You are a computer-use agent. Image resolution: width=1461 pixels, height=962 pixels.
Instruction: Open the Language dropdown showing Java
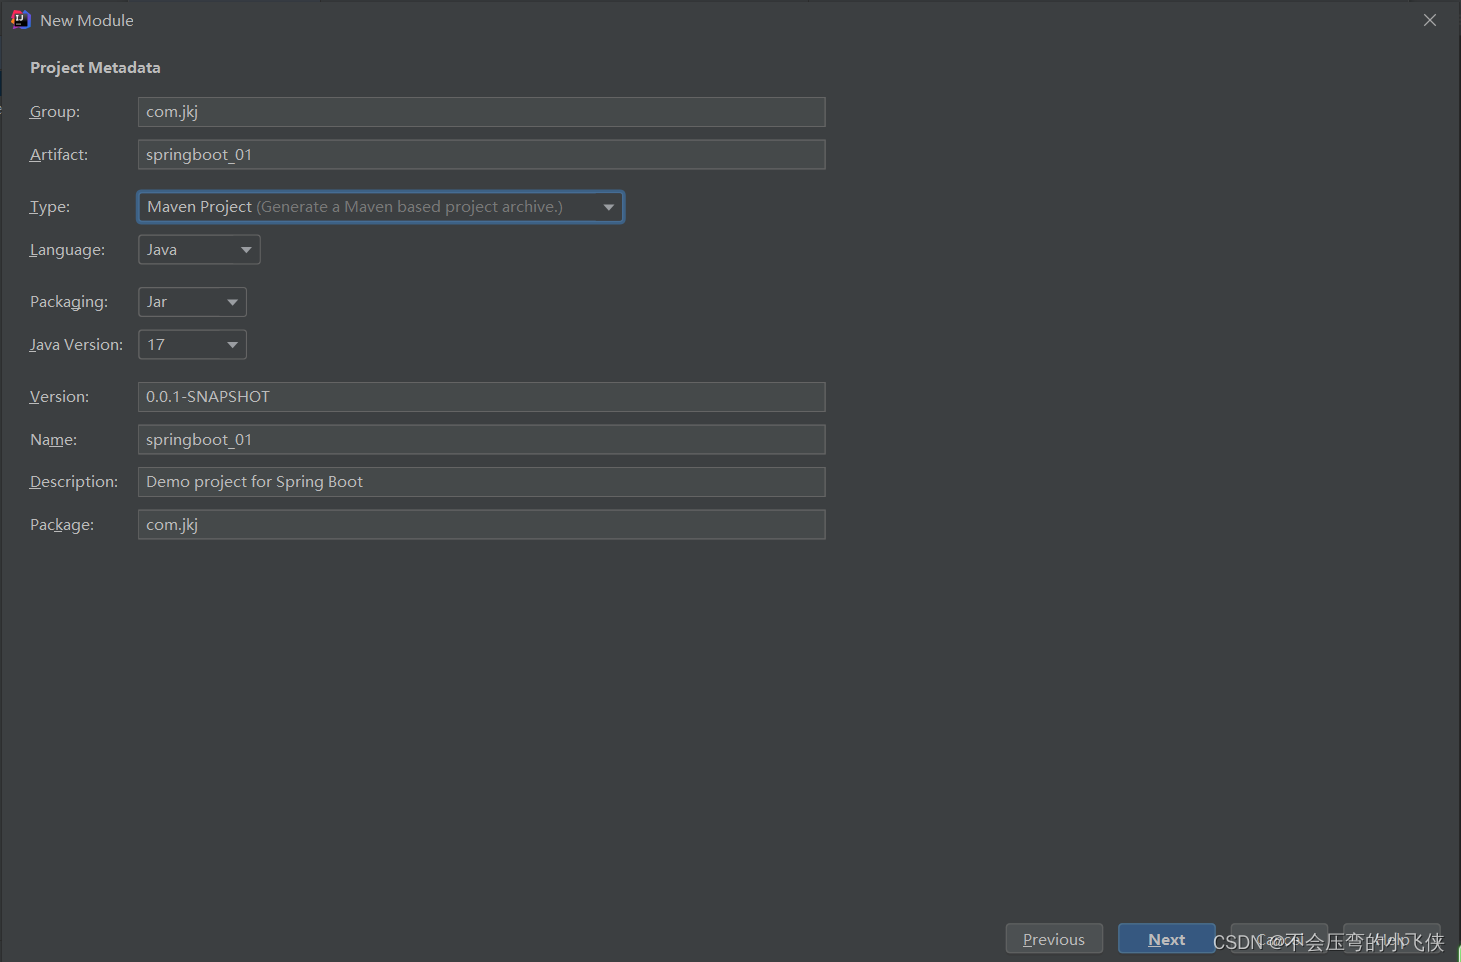(x=199, y=250)
